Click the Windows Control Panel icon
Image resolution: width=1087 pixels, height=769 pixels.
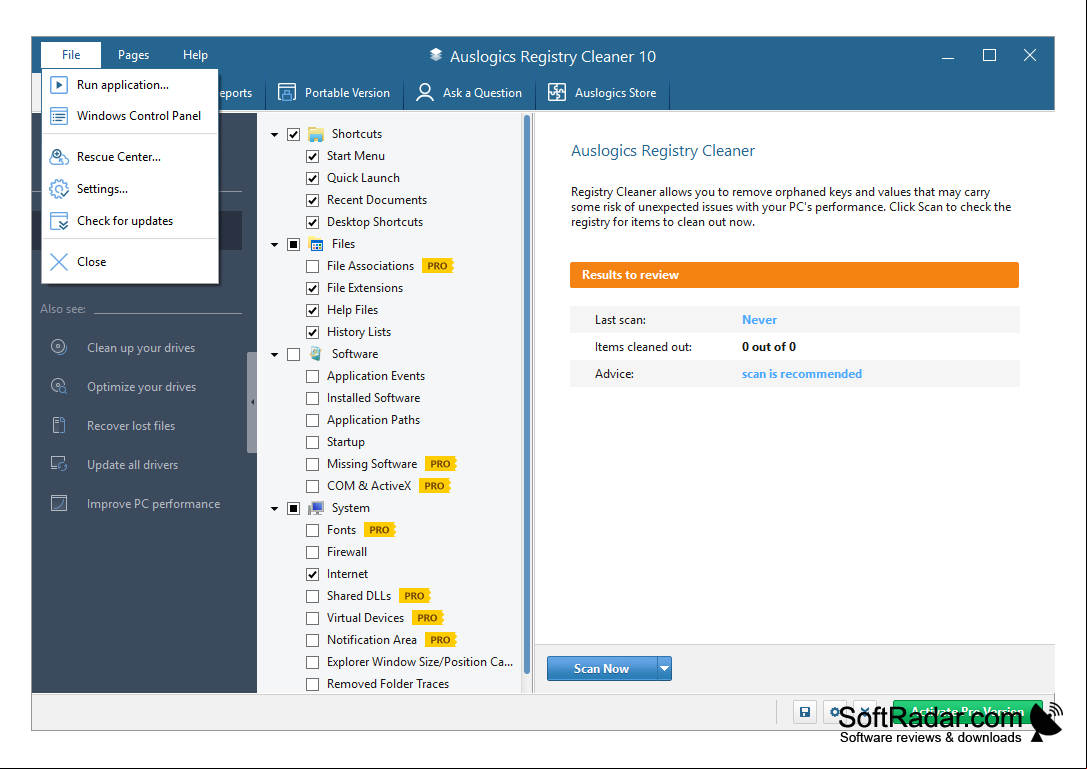[59, 116]
